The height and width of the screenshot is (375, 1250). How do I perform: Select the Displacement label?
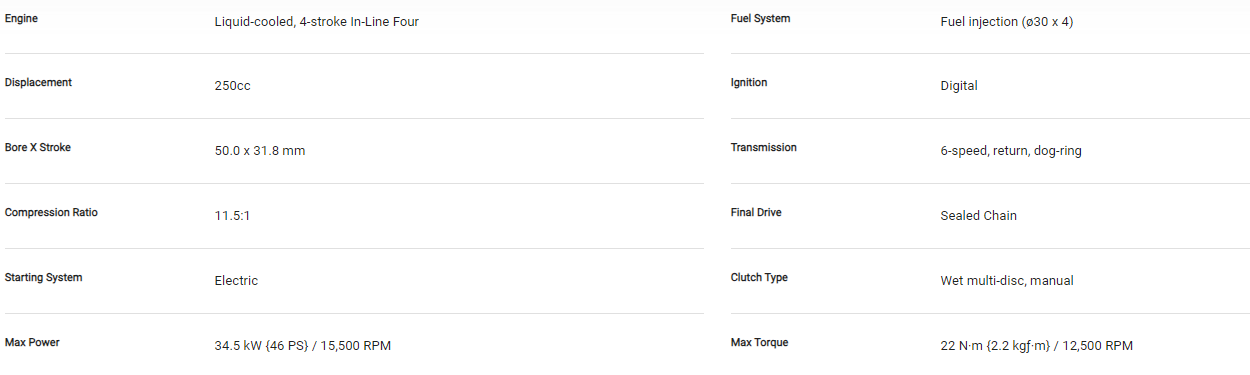point(38,82)
